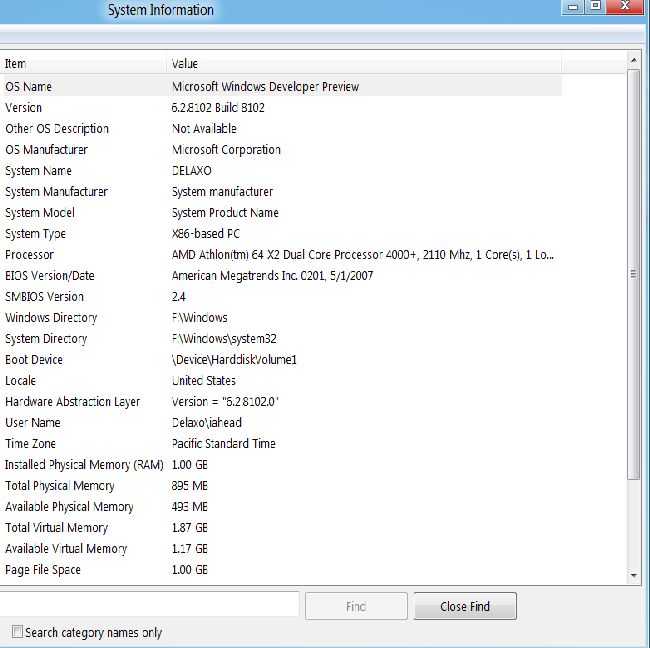The width and height of the screenshot is (650, 648).
Task: Select the Other OS Description row
Action: (x=283, y=129)
